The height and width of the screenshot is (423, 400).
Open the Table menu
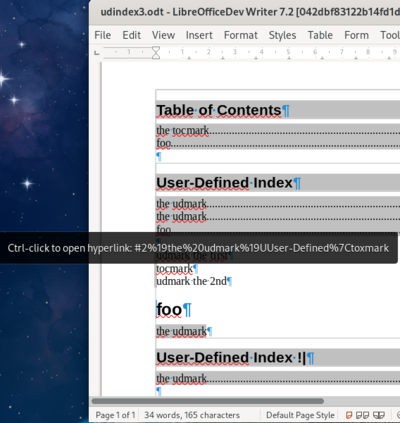point(320,35)
